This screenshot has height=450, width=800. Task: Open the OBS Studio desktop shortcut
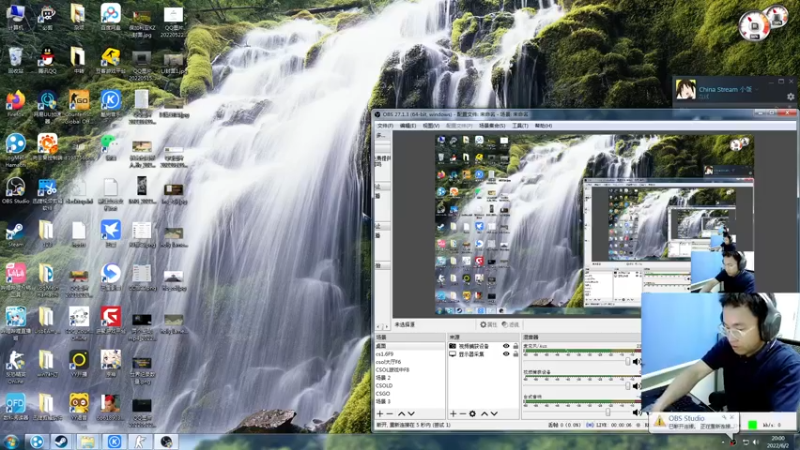(x=15, y=191)
